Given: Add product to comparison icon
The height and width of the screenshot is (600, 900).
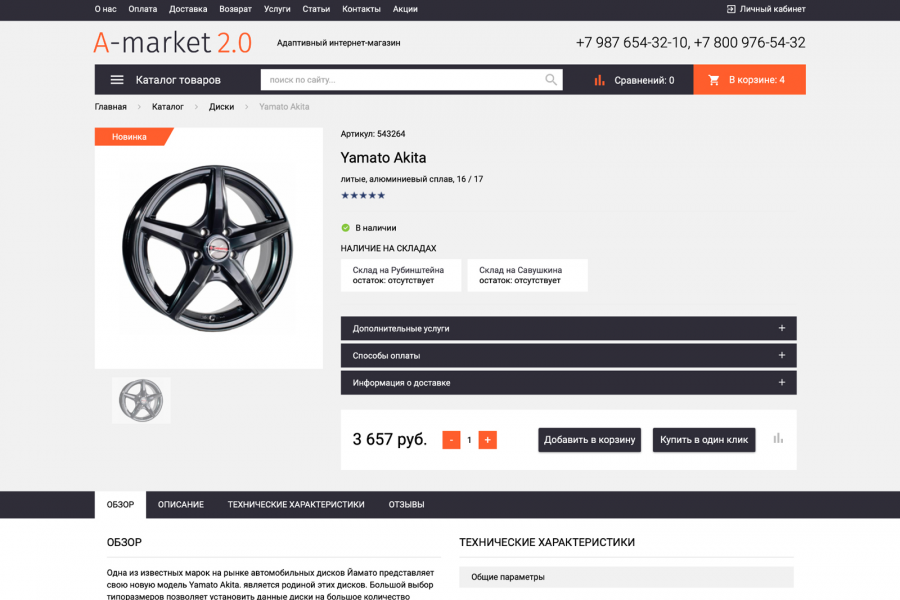Looking at the screenshot, I should (x=778, y=439).
